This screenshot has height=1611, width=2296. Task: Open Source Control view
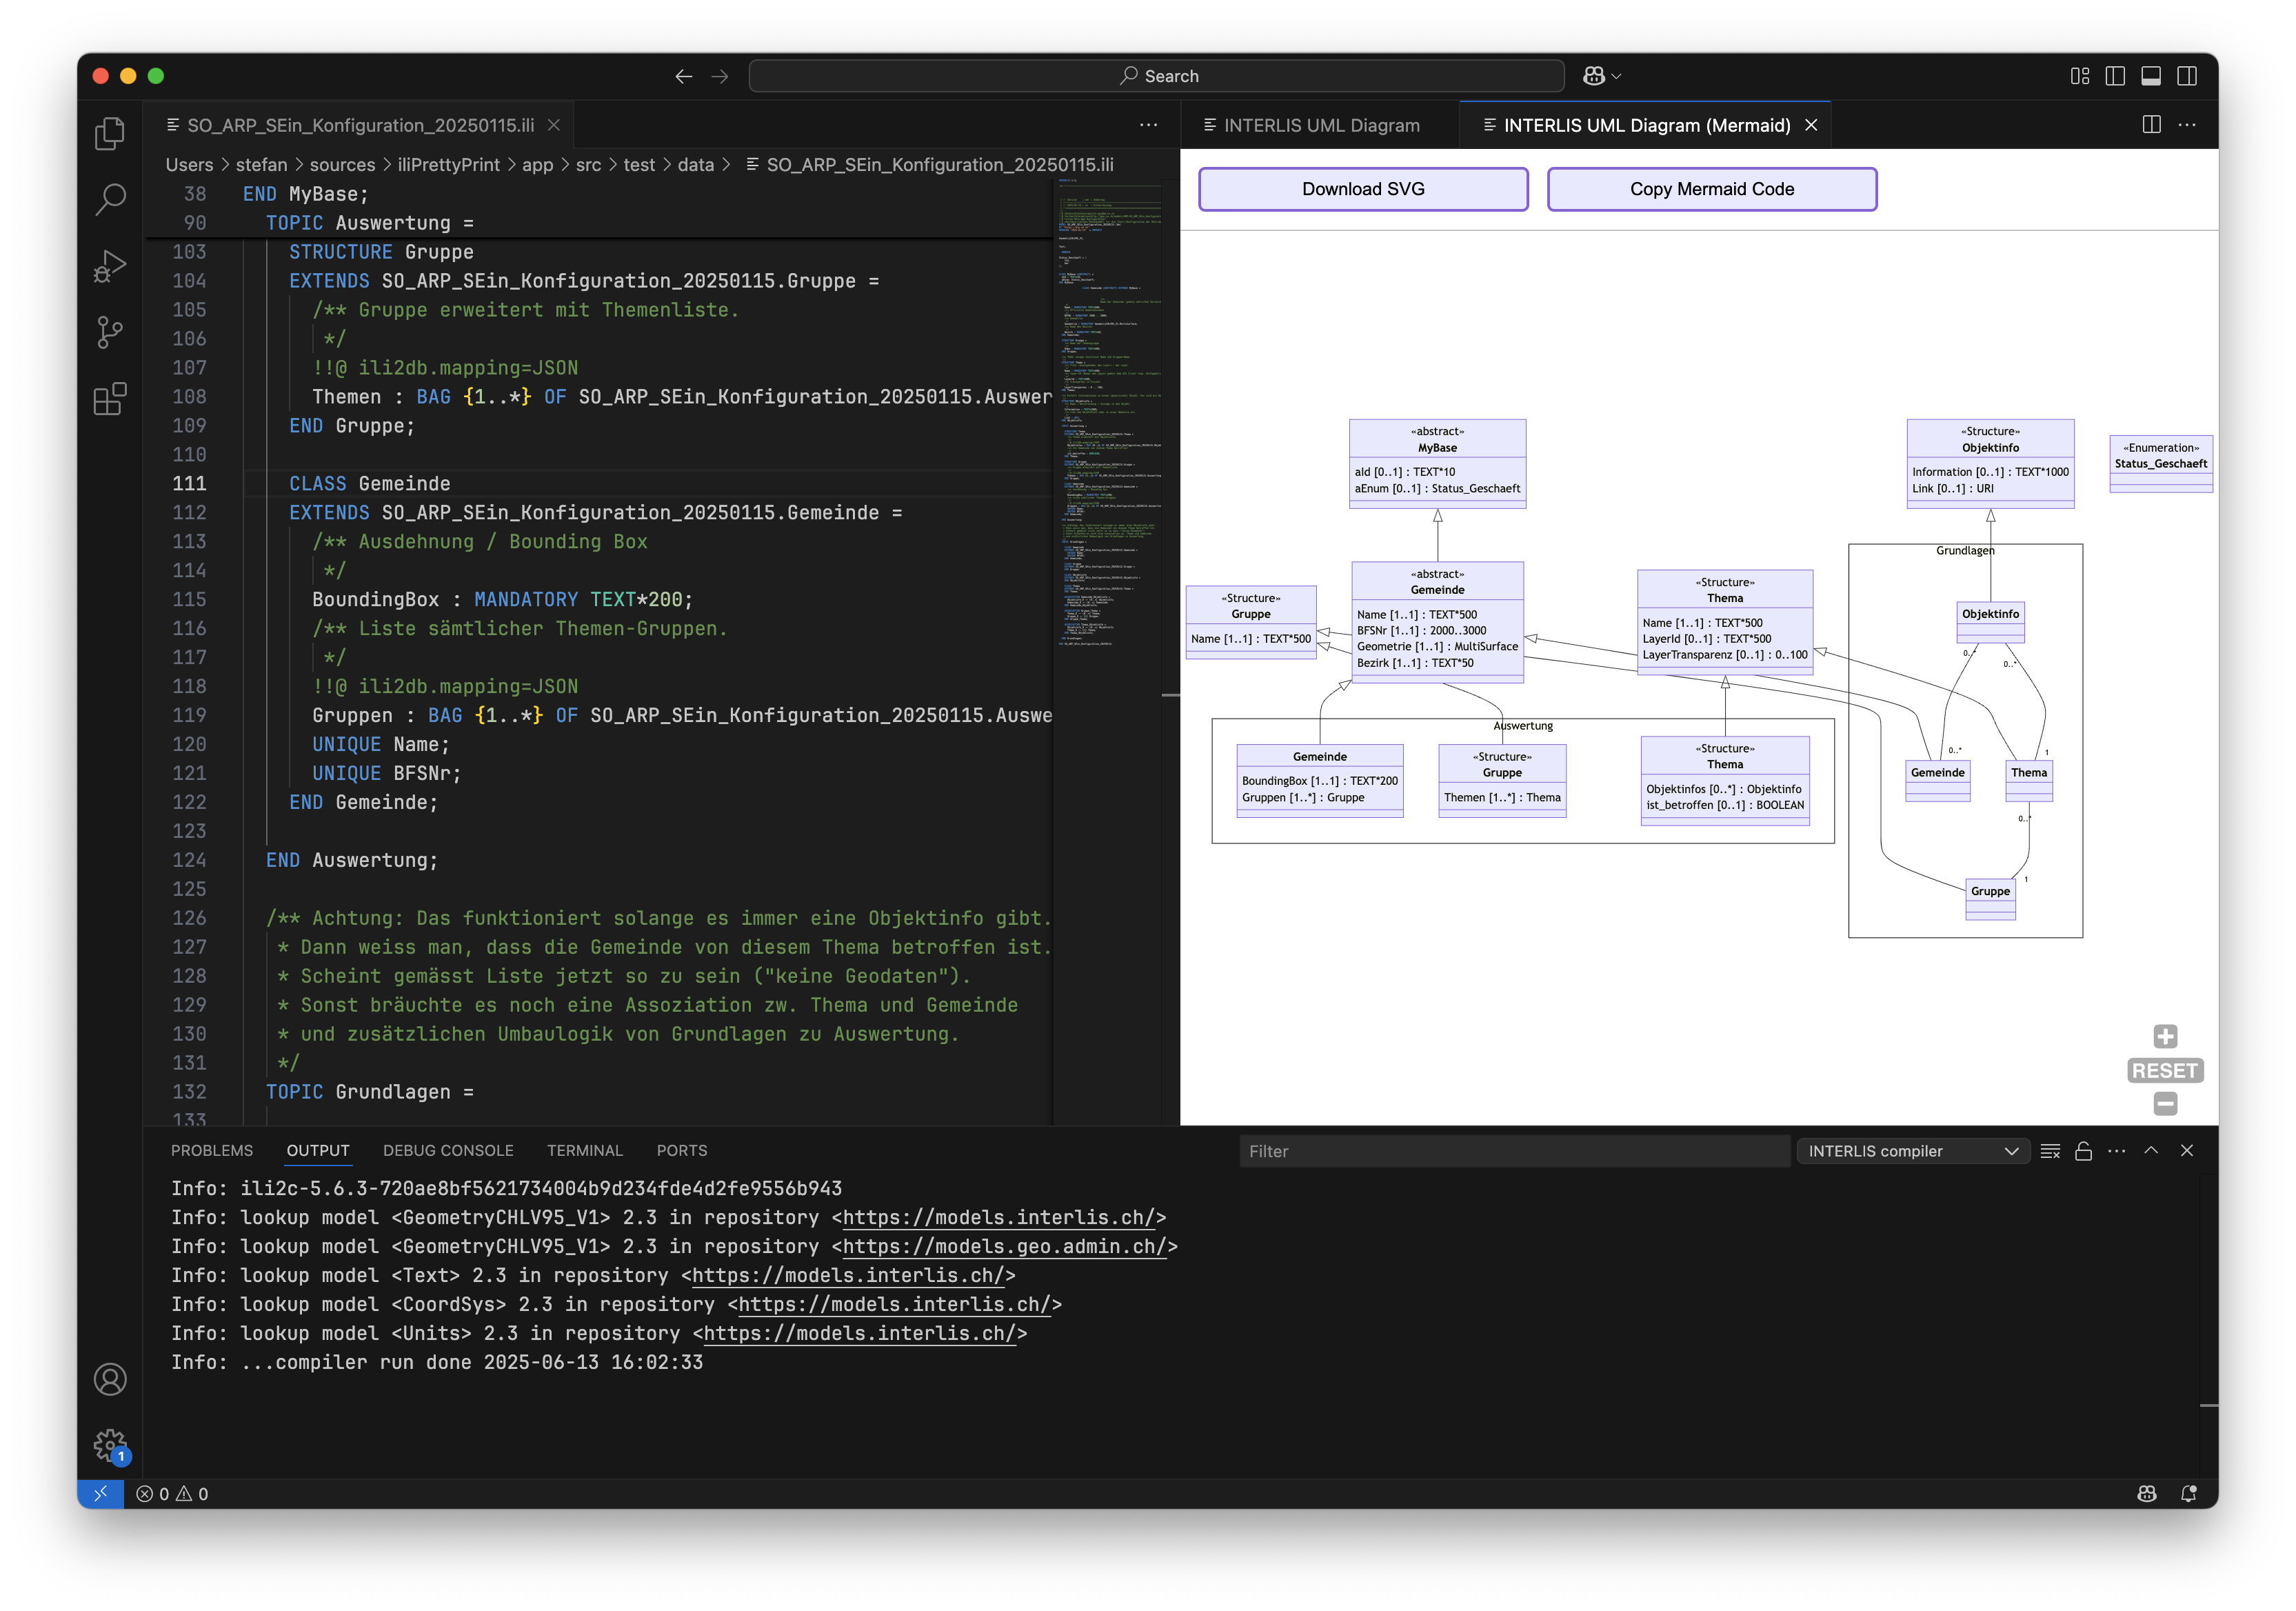pos(110,332)
